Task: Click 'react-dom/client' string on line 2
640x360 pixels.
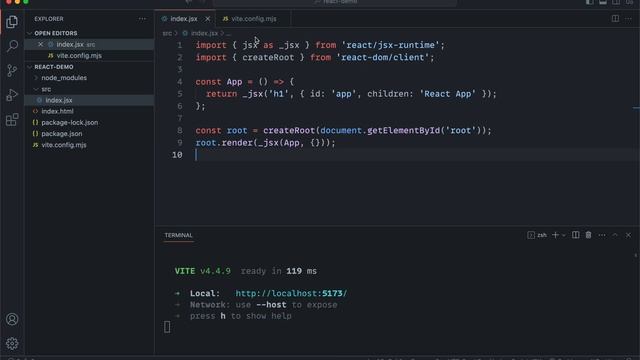Action: (x=382, y=58)
